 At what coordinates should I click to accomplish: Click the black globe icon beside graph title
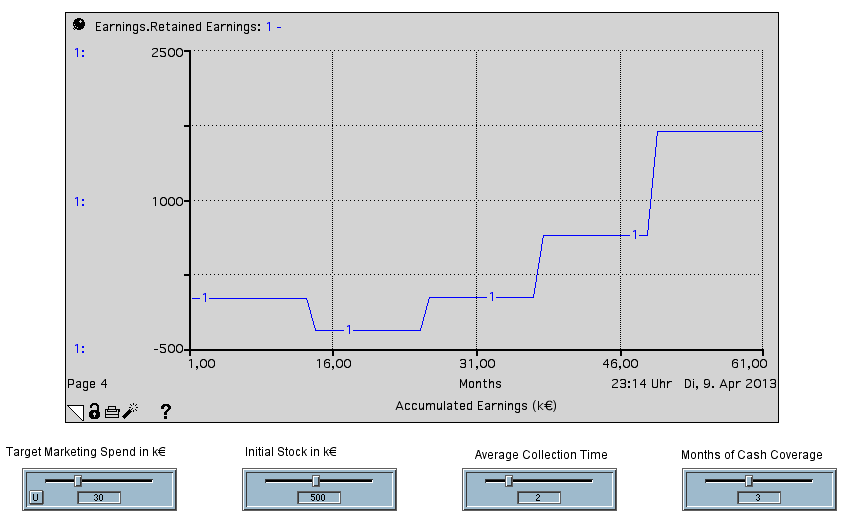[x=79, y=24]
